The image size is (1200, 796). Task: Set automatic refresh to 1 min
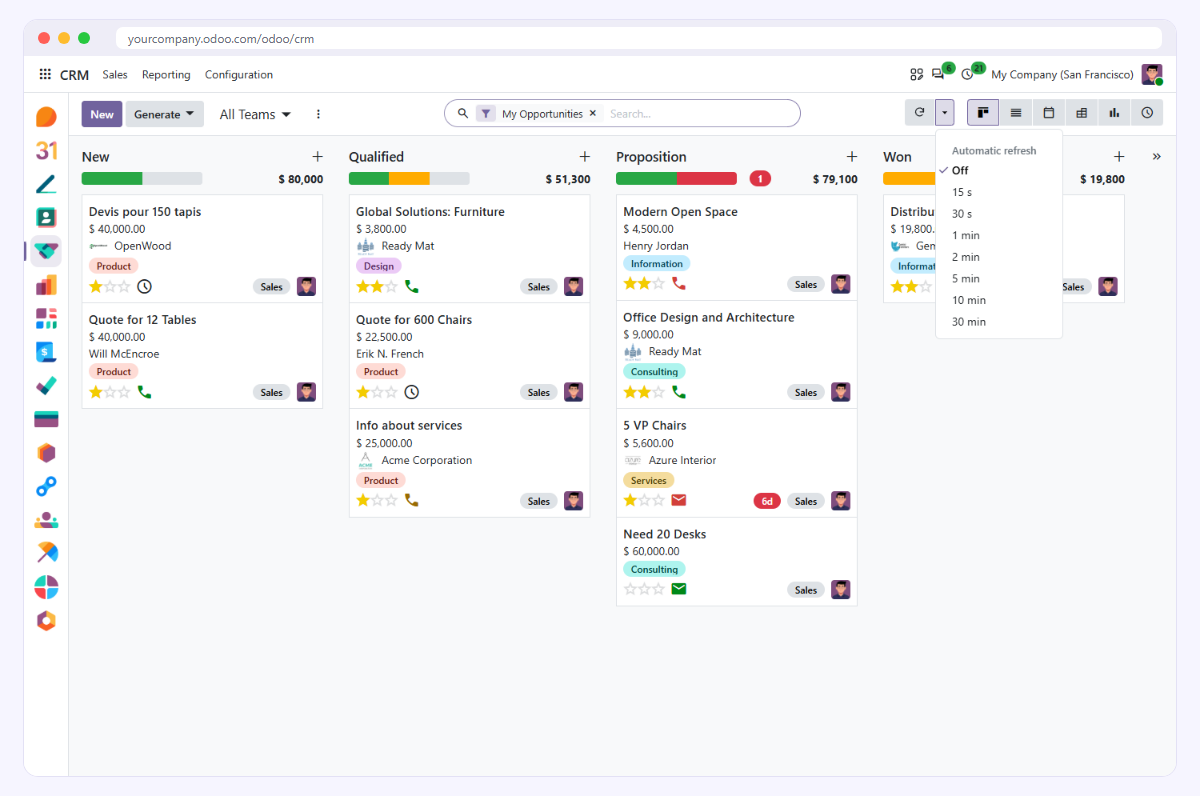999,236
